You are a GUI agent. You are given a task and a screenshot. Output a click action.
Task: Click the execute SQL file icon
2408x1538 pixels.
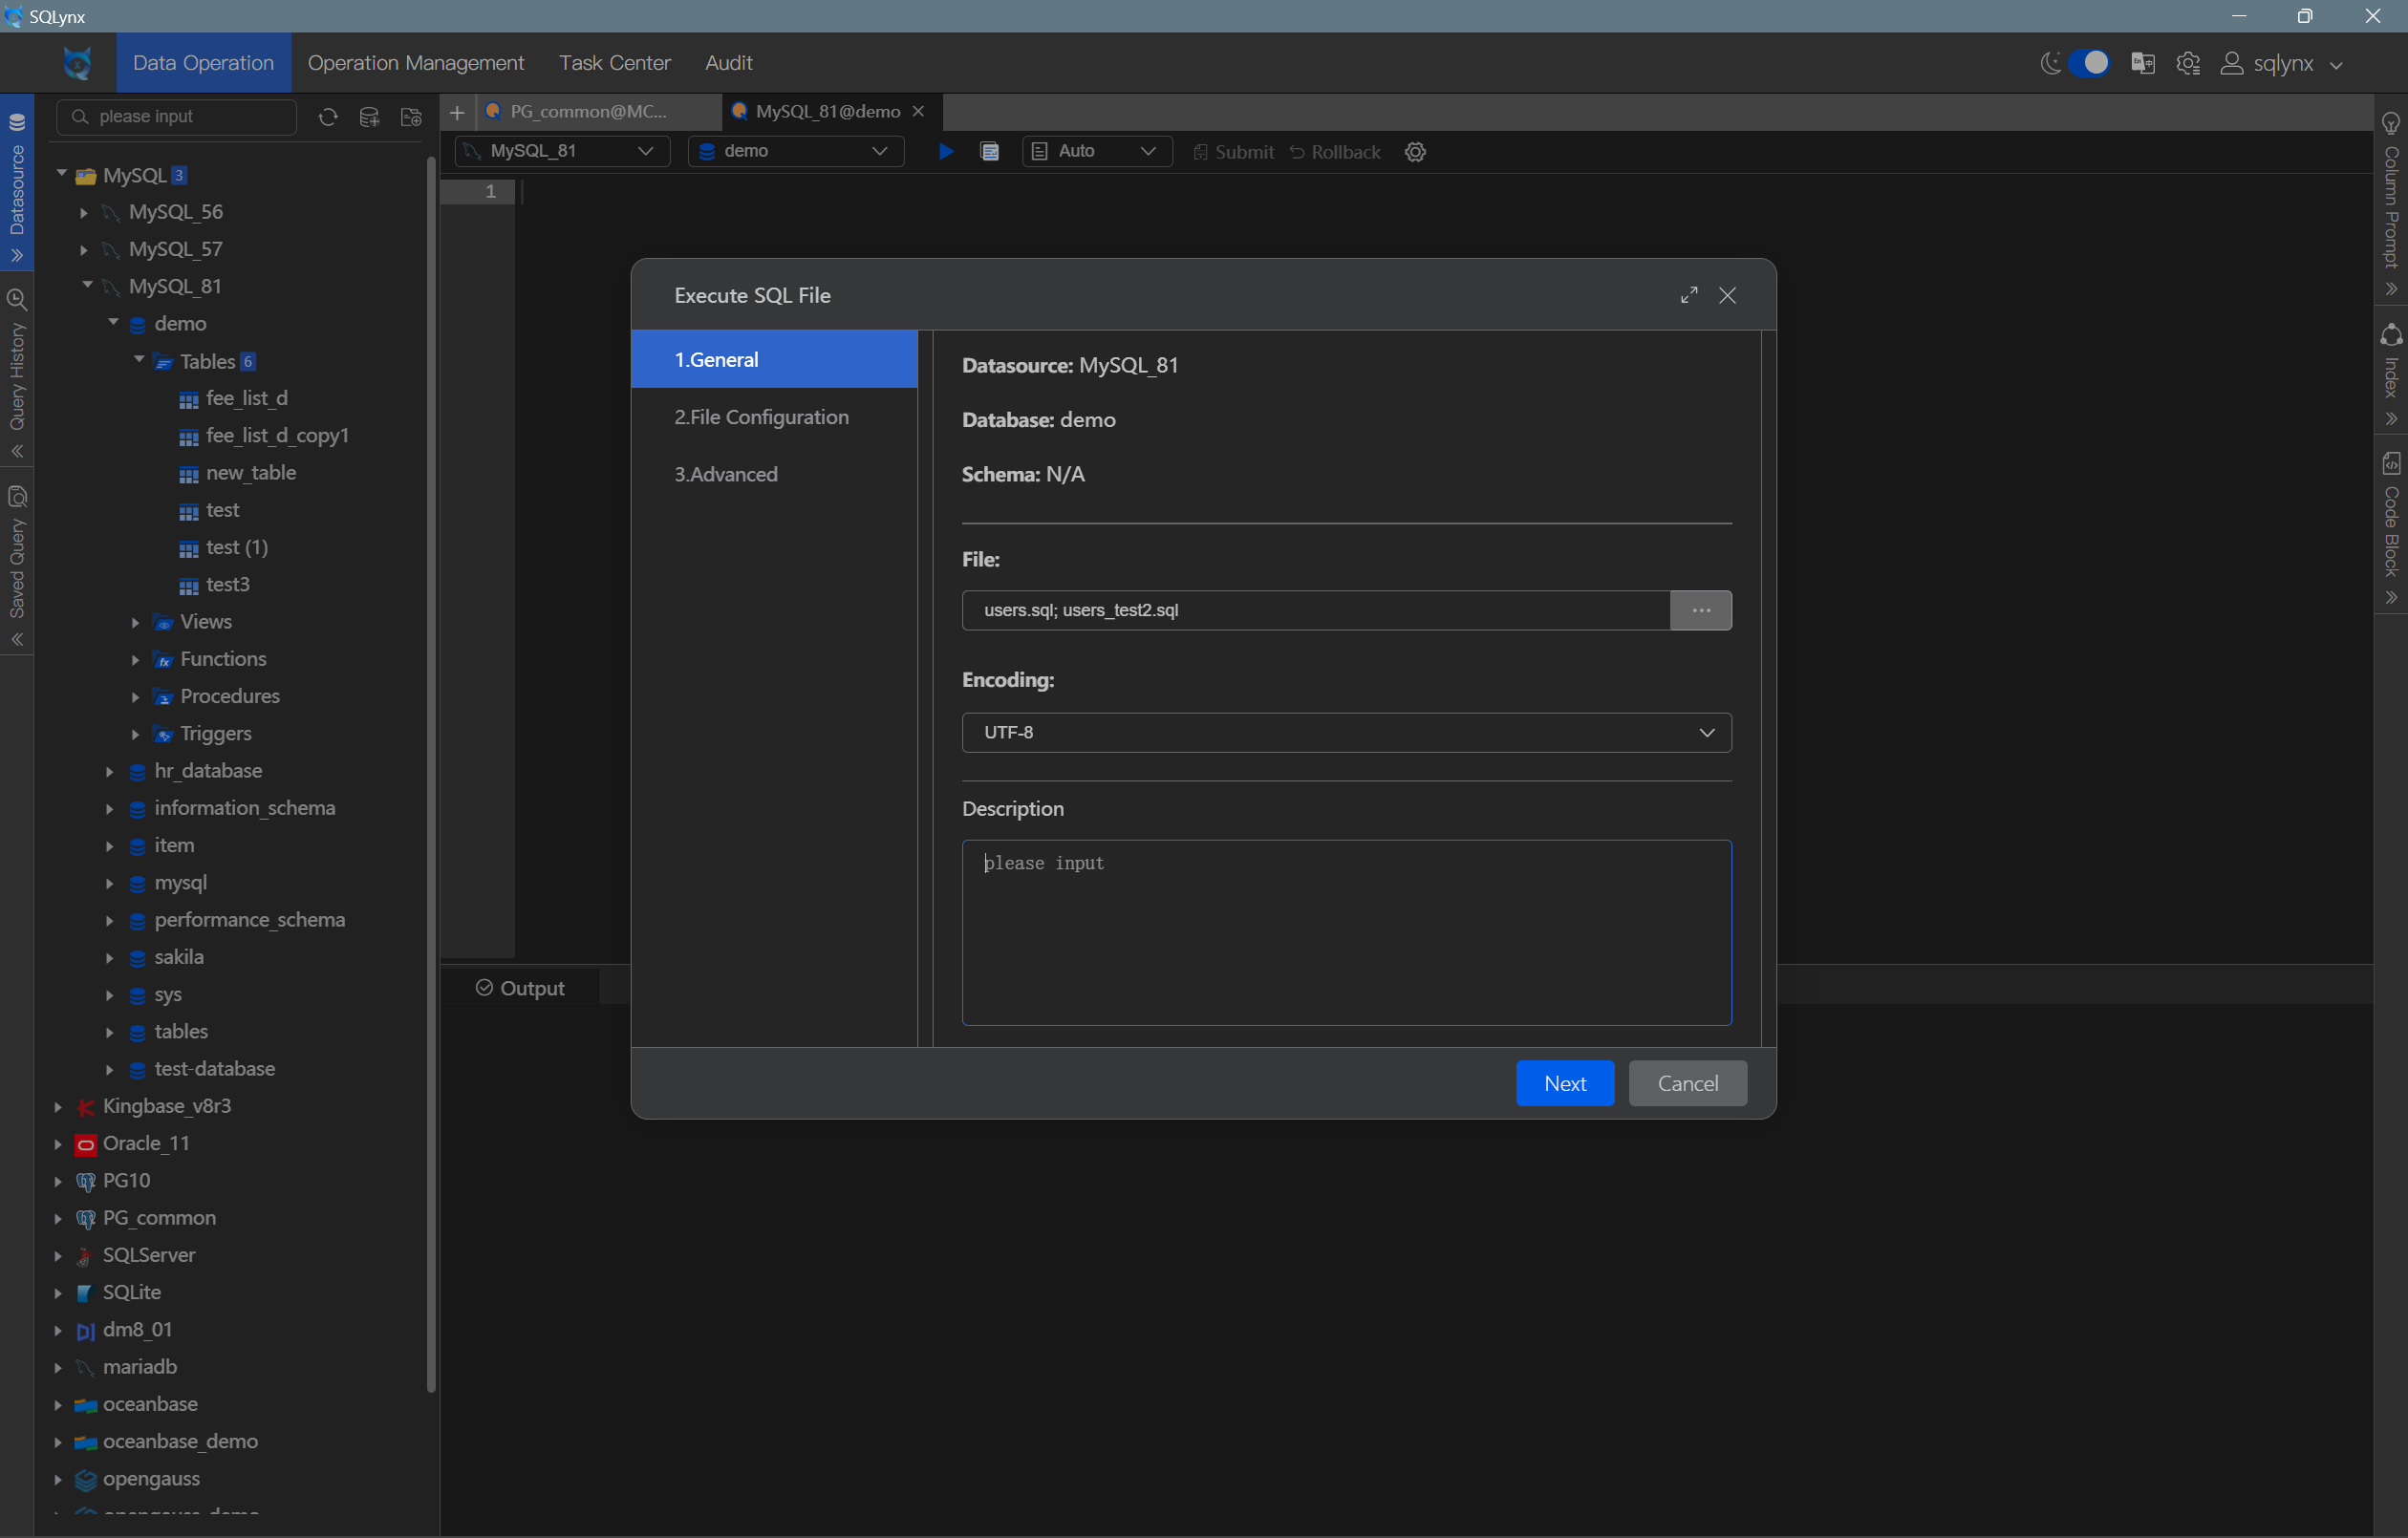click(x=989, y=151)
